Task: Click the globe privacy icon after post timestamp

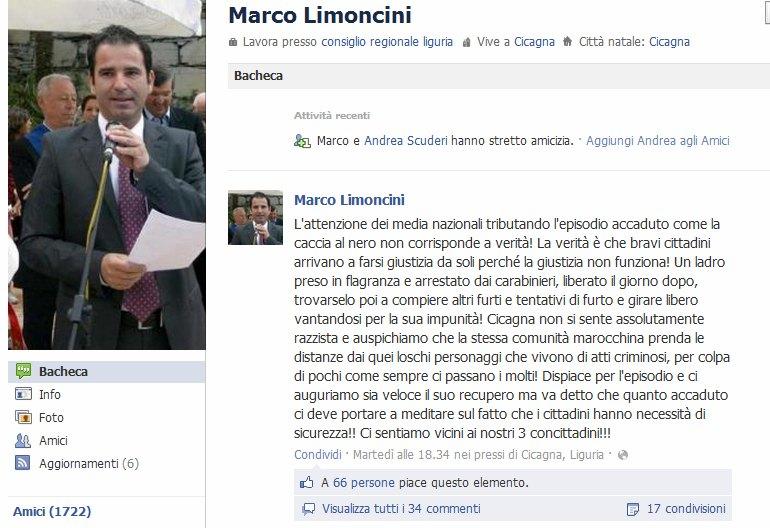Action: point(623,455)
